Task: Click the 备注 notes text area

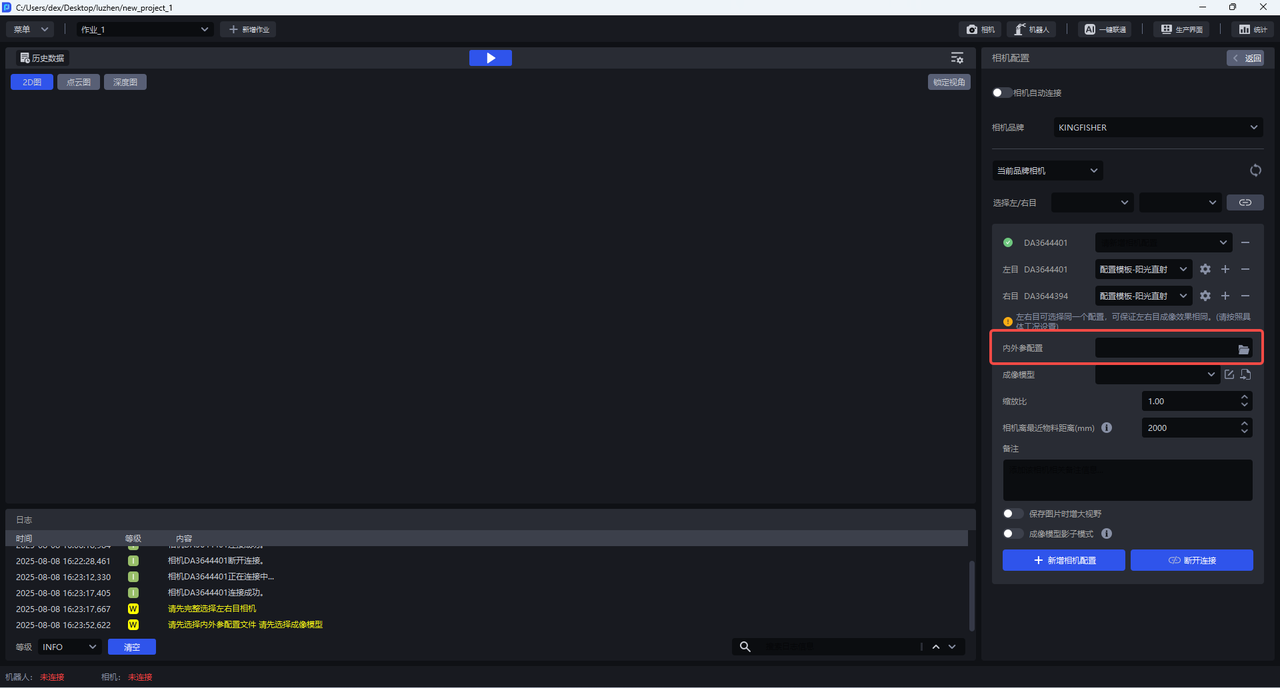Action: coord(1127,480)
